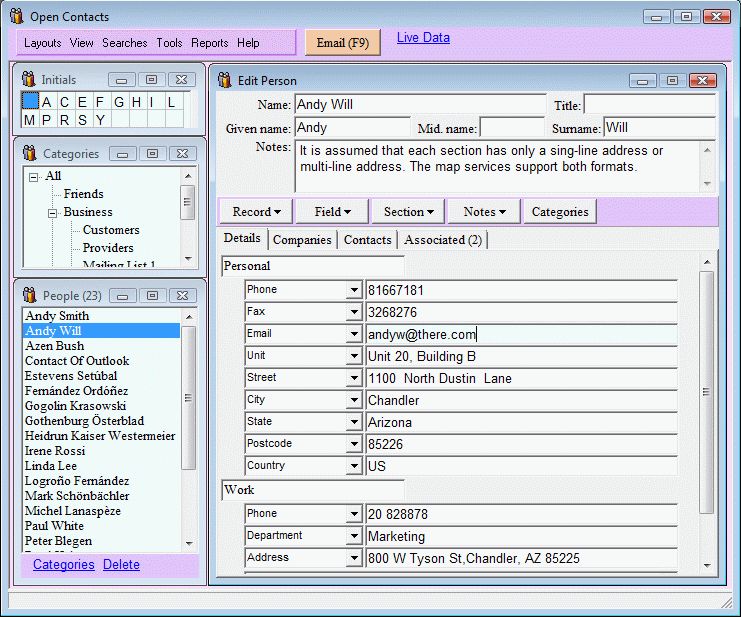The height and width of the screenshot is (617, 741).
Task: Click the Title input field
Action: click(650, 104)
